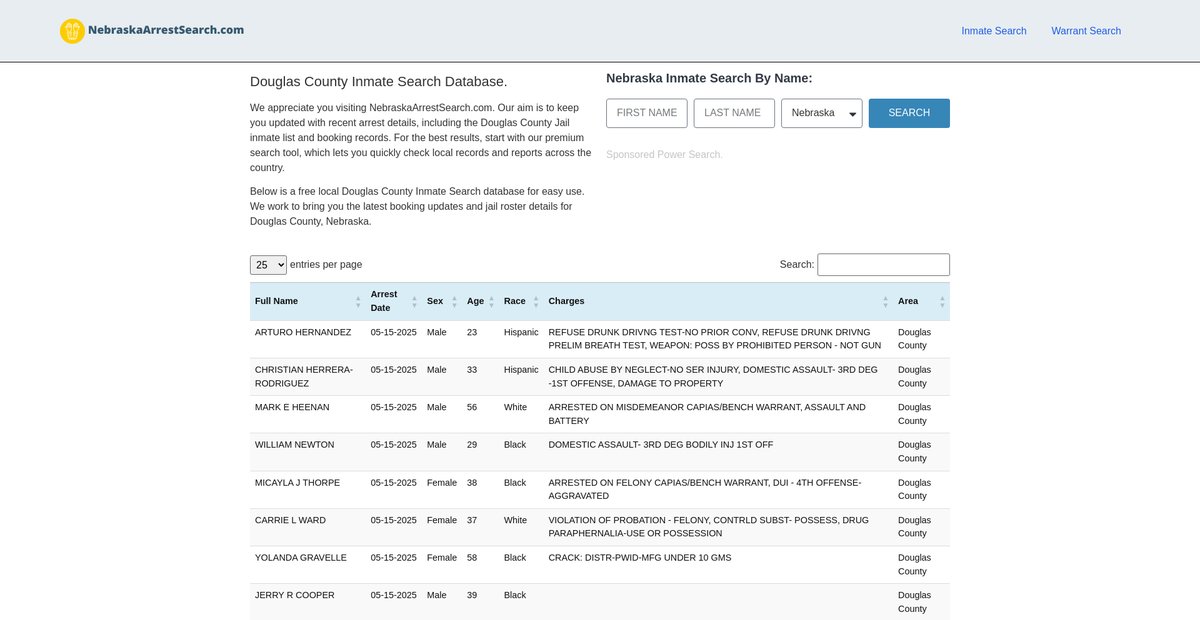Click White in Carrie L Ward row

pos(515,520)
